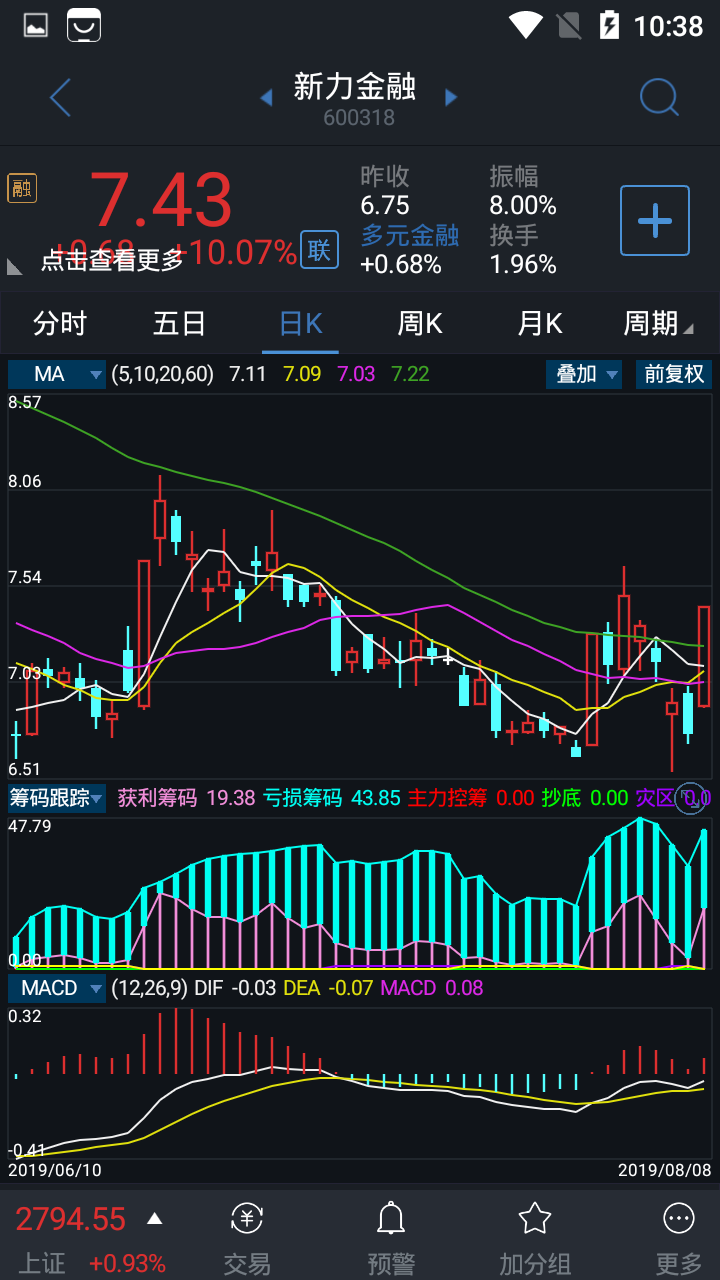Viewport: 720px width, 1280px height.
Task: Tap the start date 2019/06/10
Action: [55, 1169]
